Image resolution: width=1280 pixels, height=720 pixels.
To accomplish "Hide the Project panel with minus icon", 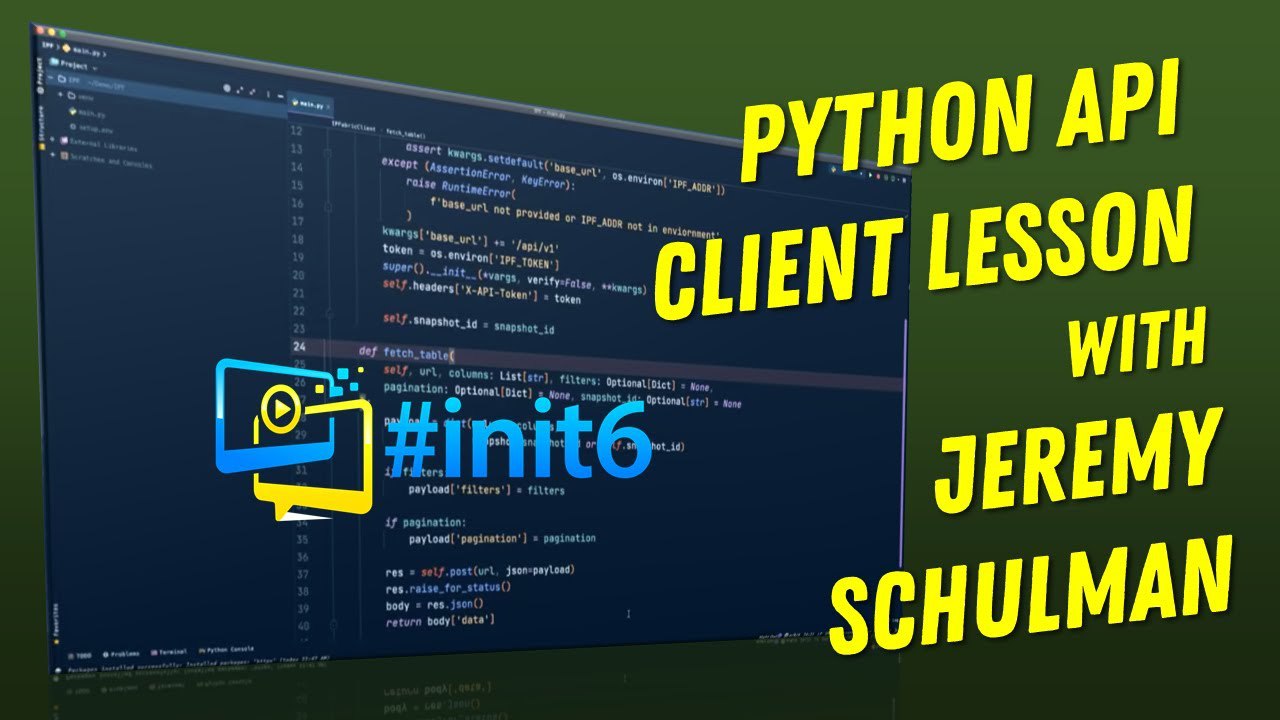I will pyautogui.click(x=280, y=96).
